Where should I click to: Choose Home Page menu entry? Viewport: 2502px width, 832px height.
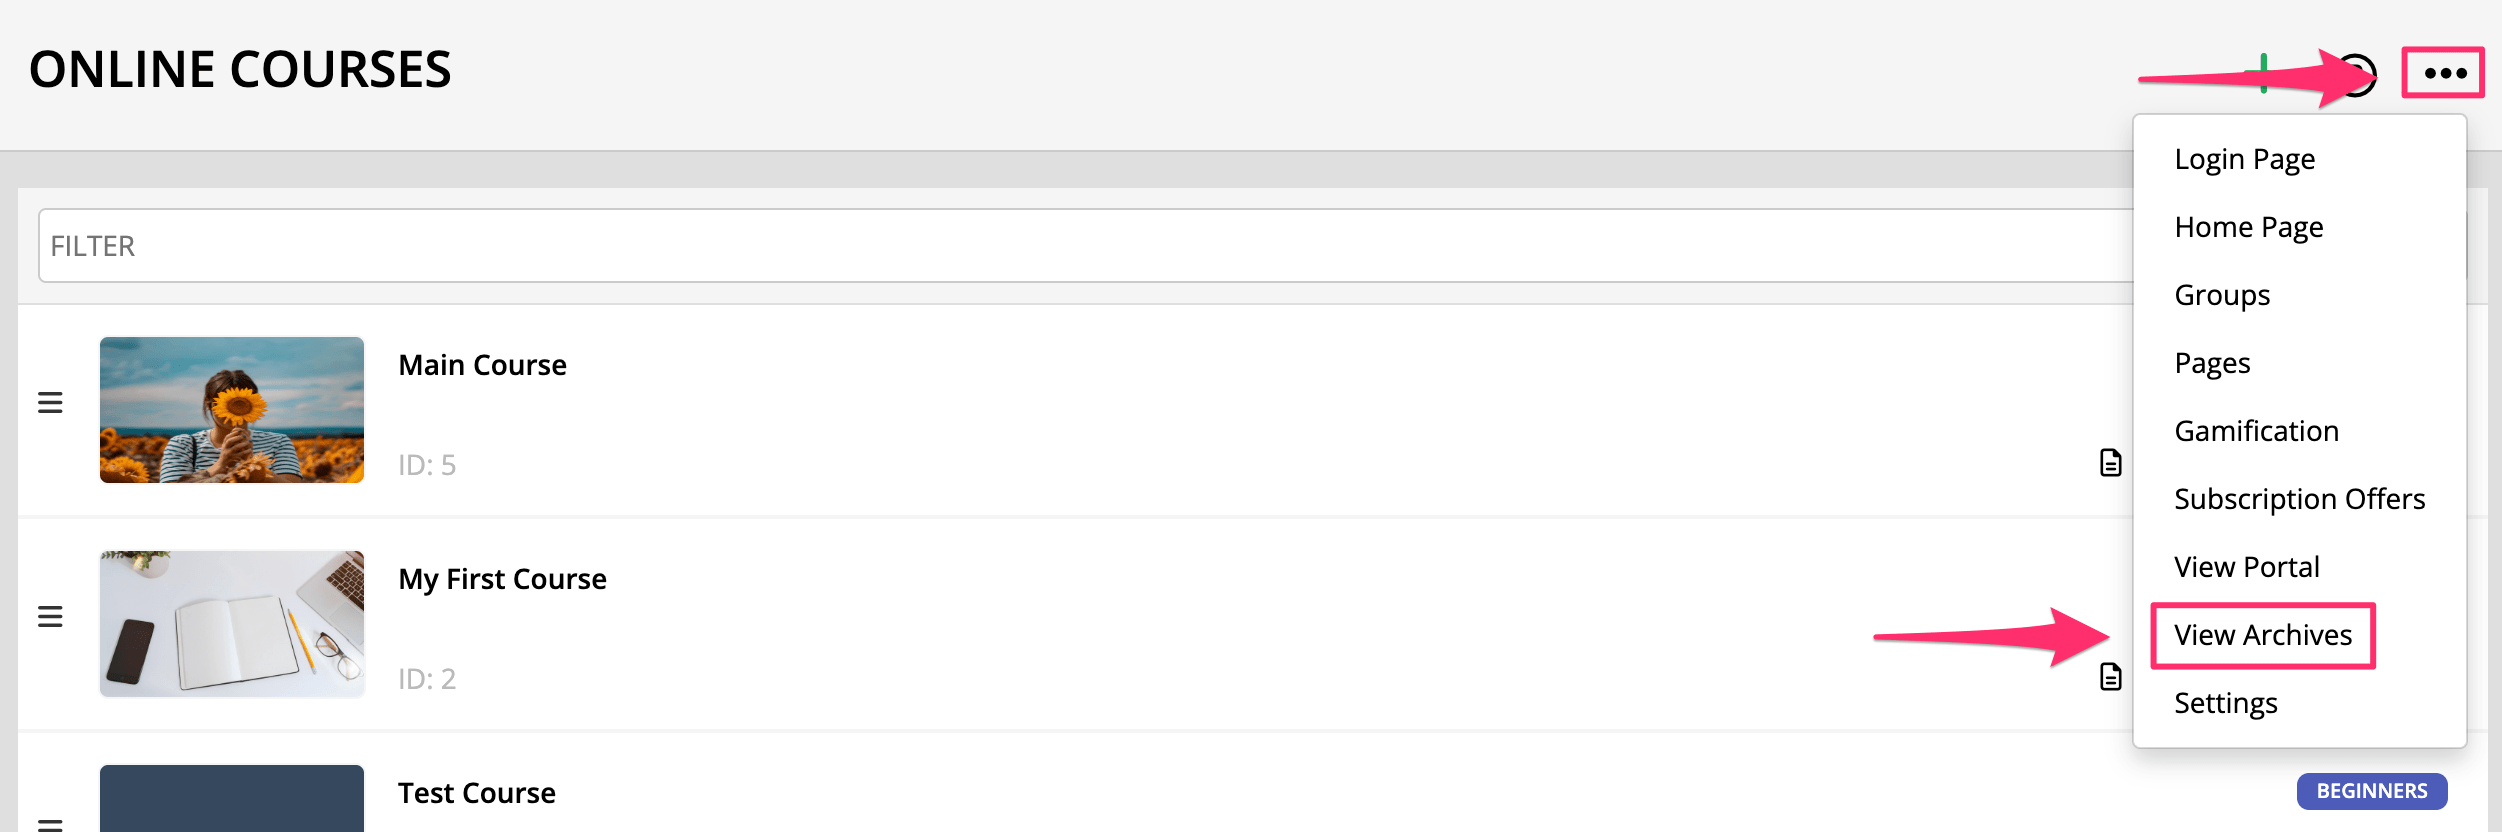point(2248,227)
